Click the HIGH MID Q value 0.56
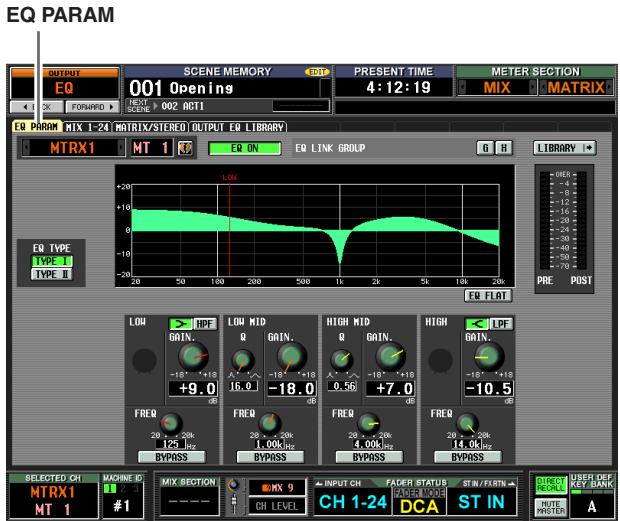620x521 pixels. pyautogui.click(x=342, y=386)
